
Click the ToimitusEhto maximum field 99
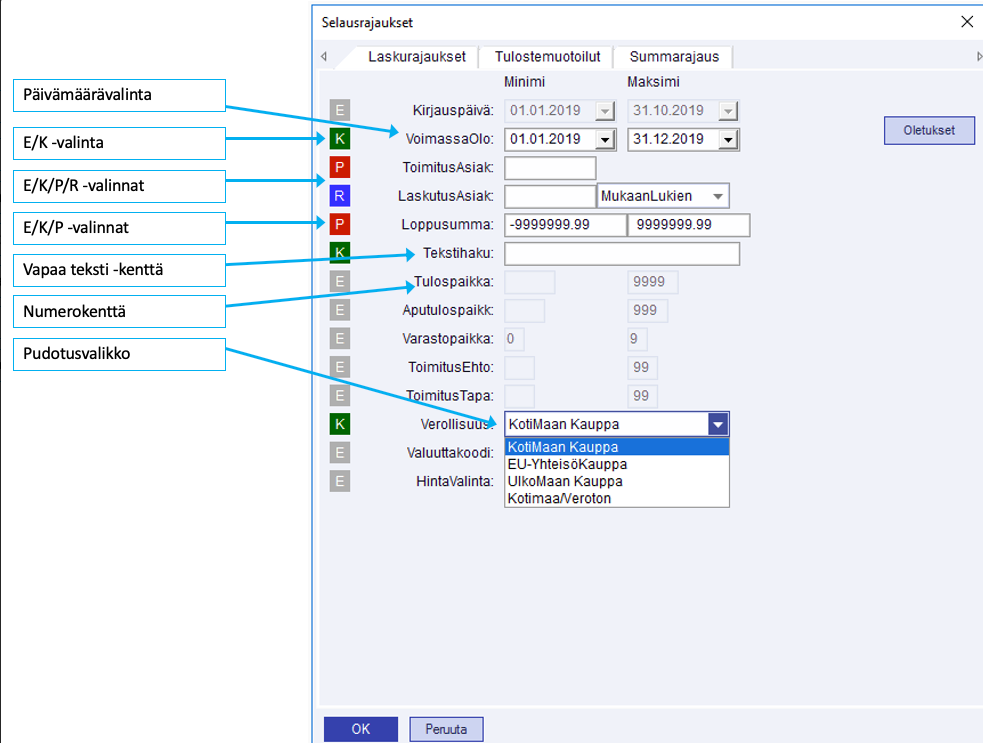point(643,367)
